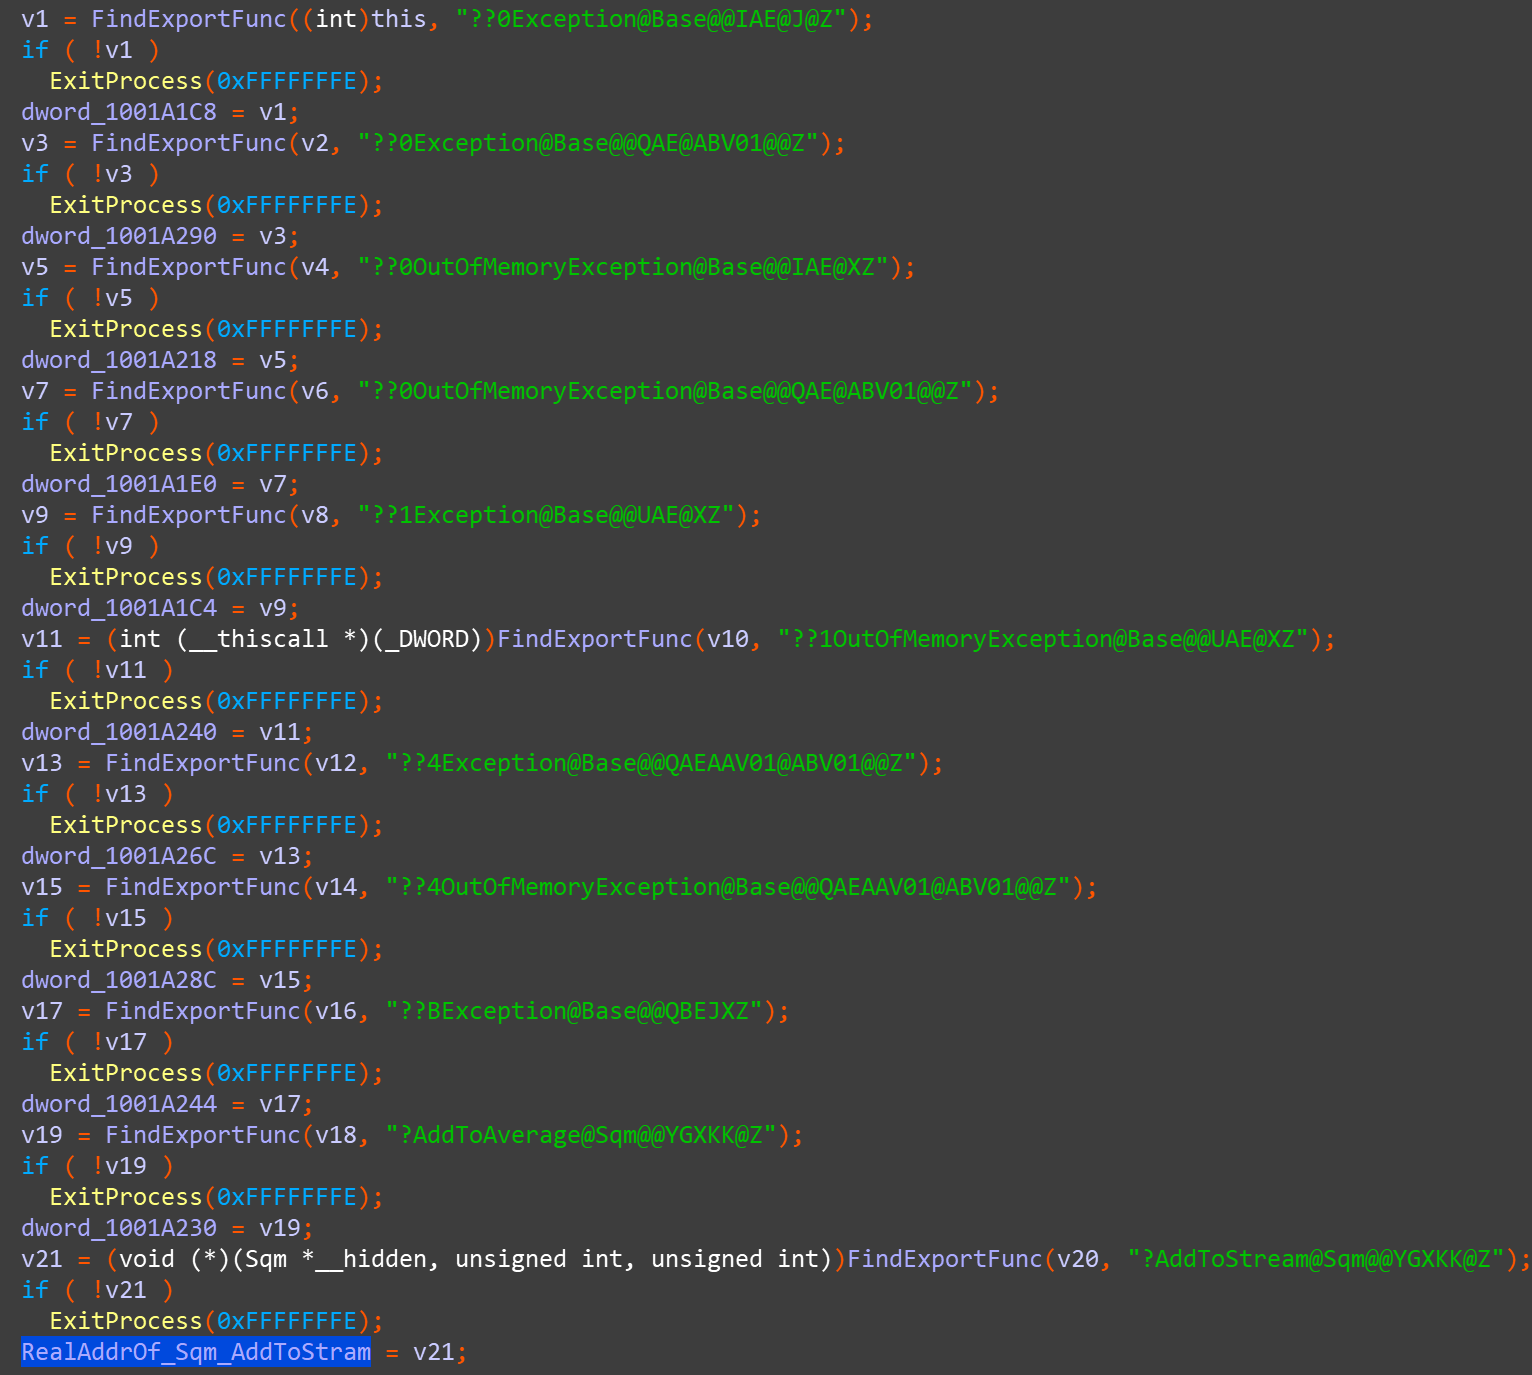
Task: Click on dword_1001A240 identifier
Action: tap(118, 732)
